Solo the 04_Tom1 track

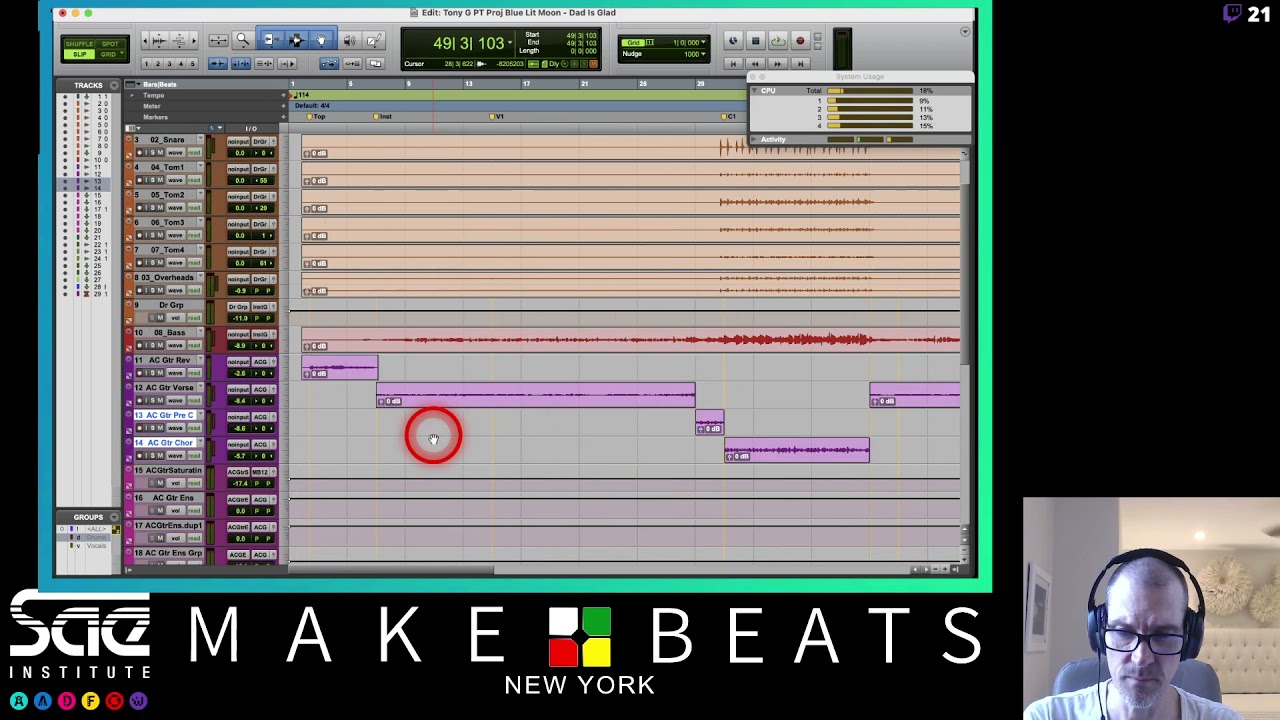152,180
